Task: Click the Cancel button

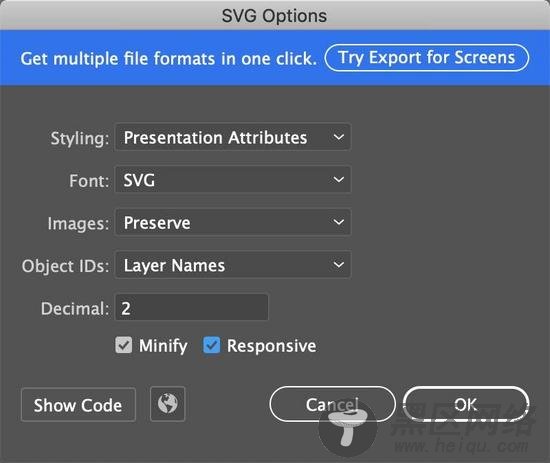Action: coord(332,404)
